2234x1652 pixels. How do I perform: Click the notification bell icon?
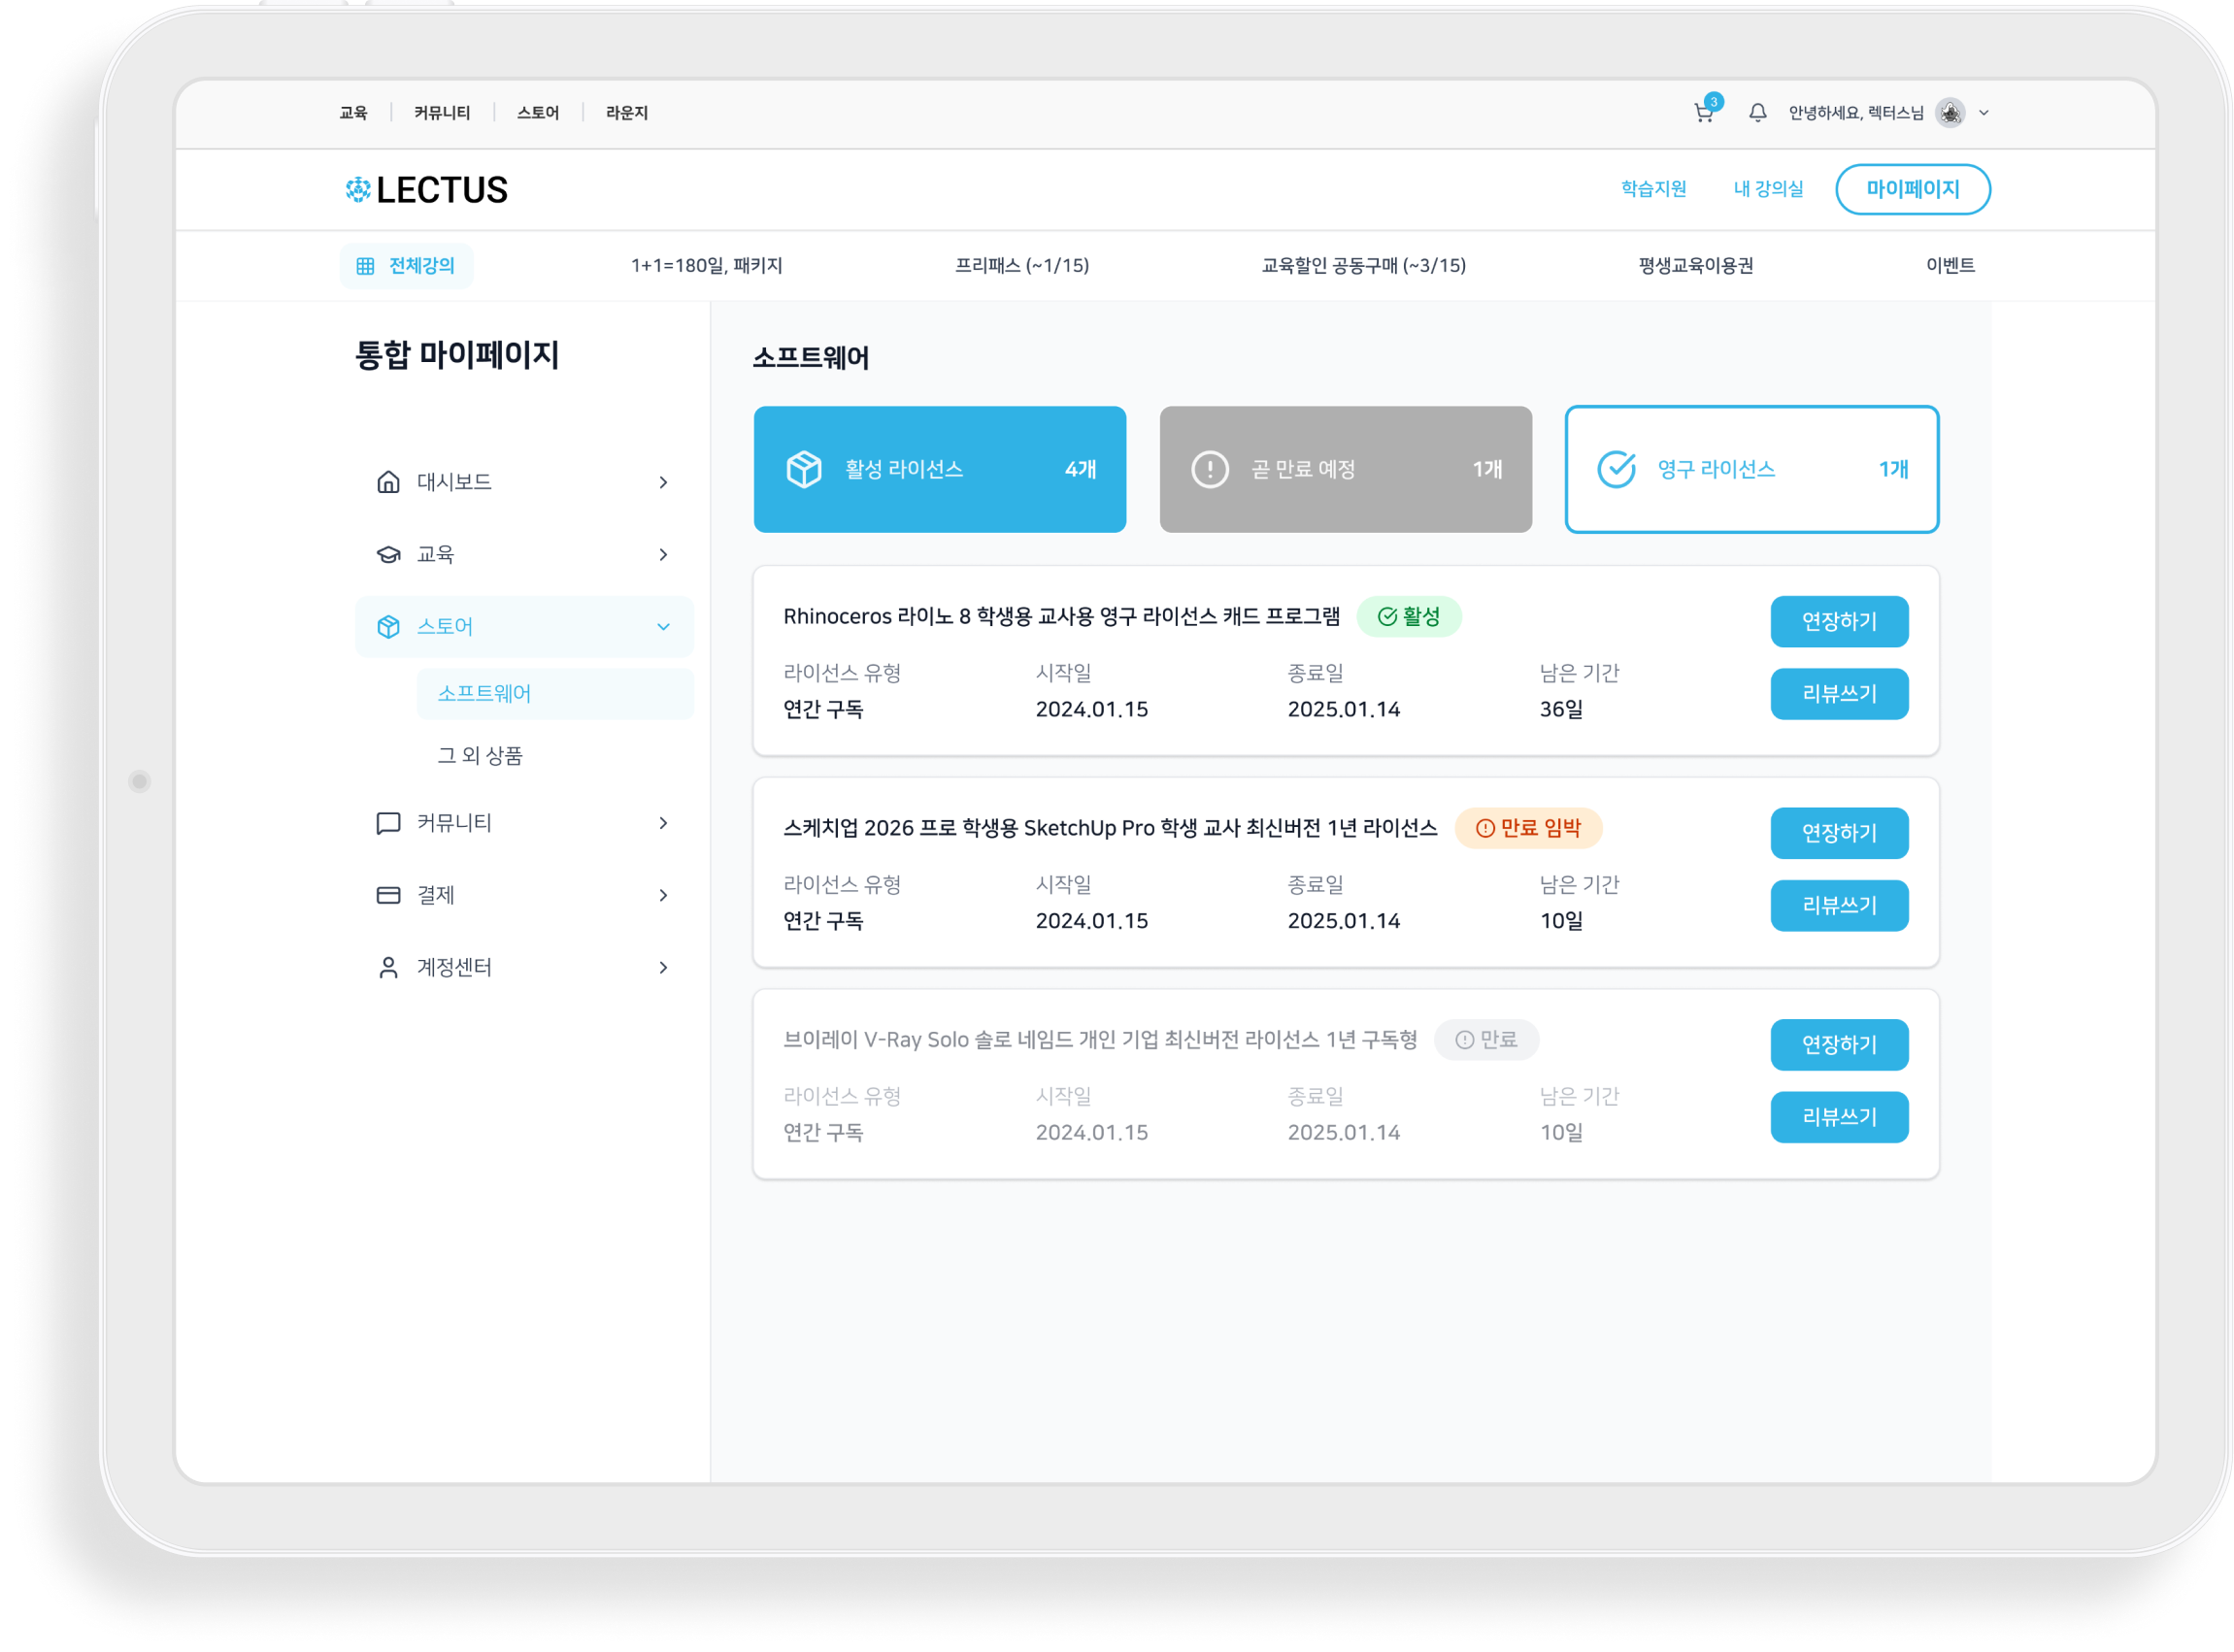coord(1757,113)
